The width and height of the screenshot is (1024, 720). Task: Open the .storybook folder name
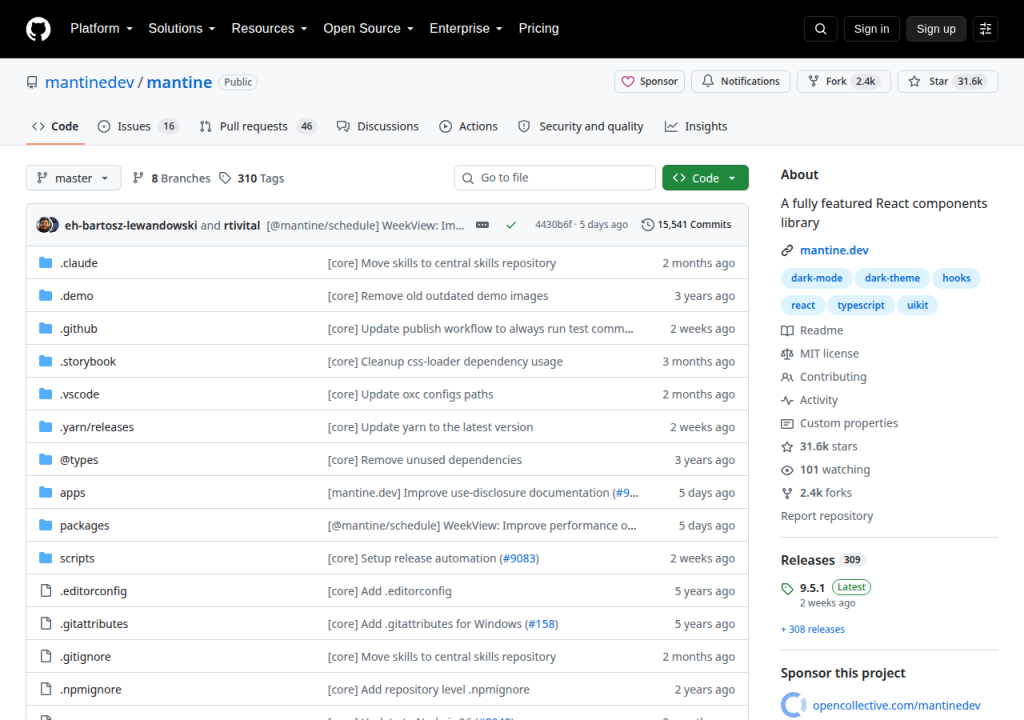point(88,361)
